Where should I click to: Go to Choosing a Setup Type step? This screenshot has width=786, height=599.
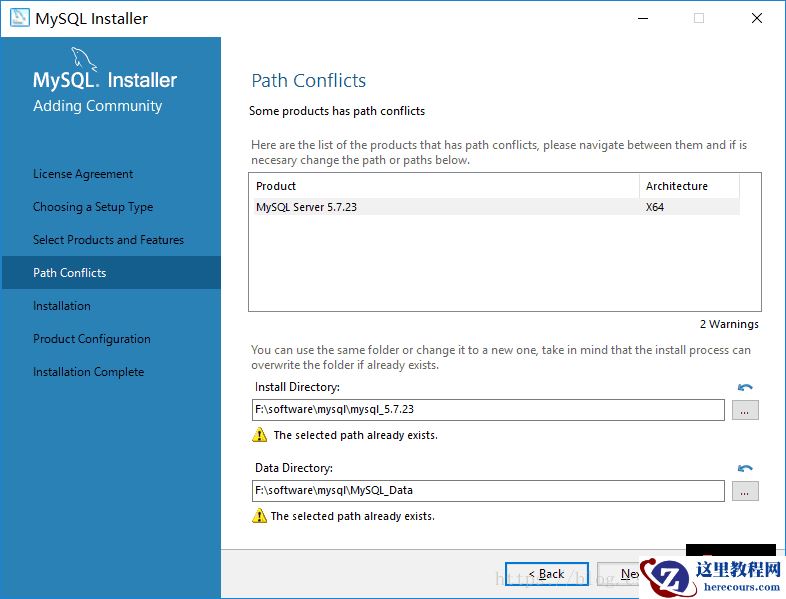click(93, 207)
